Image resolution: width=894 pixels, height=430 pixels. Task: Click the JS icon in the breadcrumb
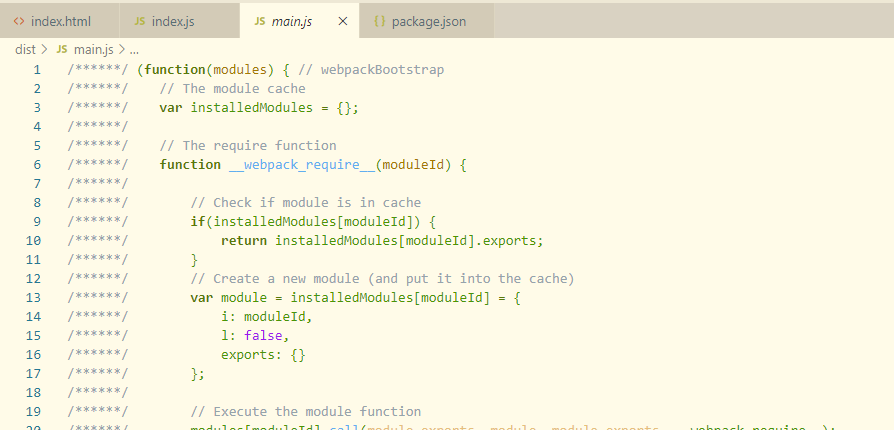click(62, 50)
